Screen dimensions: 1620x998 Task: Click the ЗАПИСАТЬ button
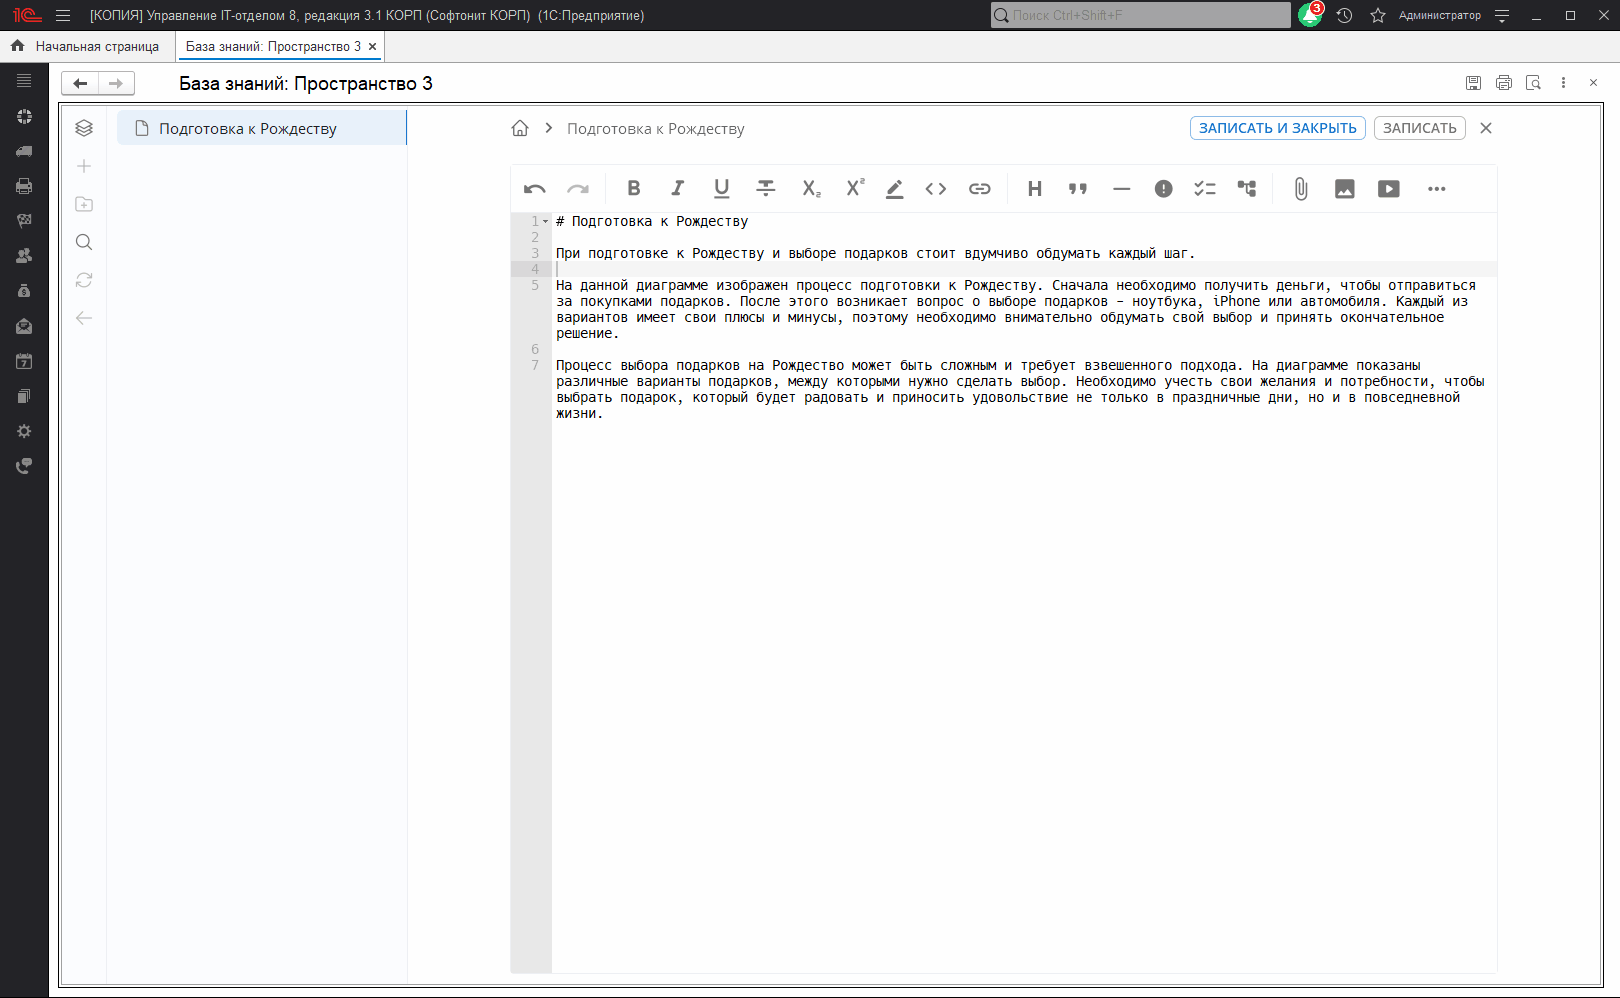tap(1419, 128)
